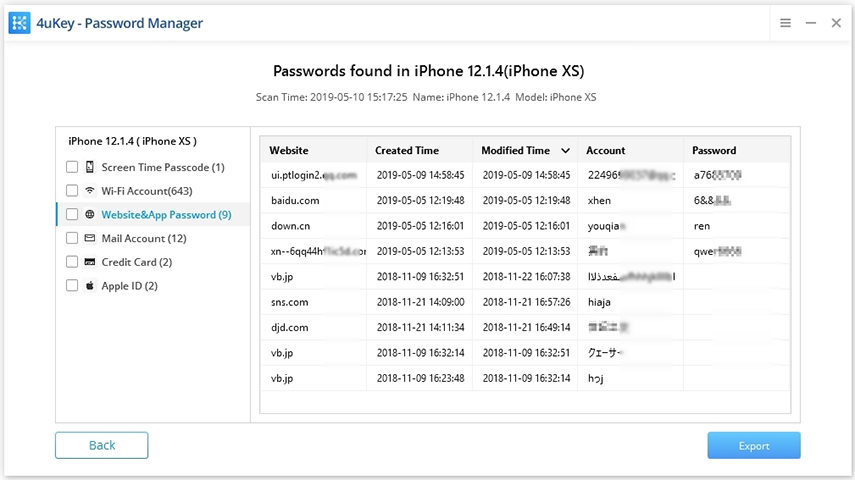Image resolution: width=855 pixels, height=480 pixels.
Task: Click account name hiaja
Action: [x=599, y=302]
